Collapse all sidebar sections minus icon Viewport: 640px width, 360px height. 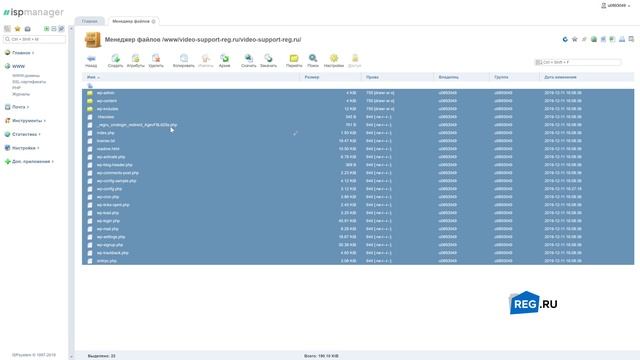53,29
